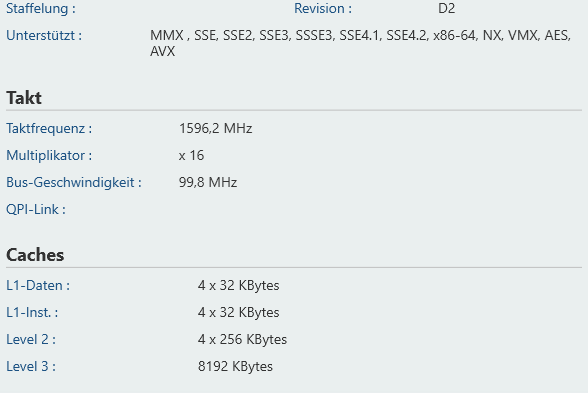Click the Multiplikator label
This screenshot has width=588, height=393.
pos(49,156)
